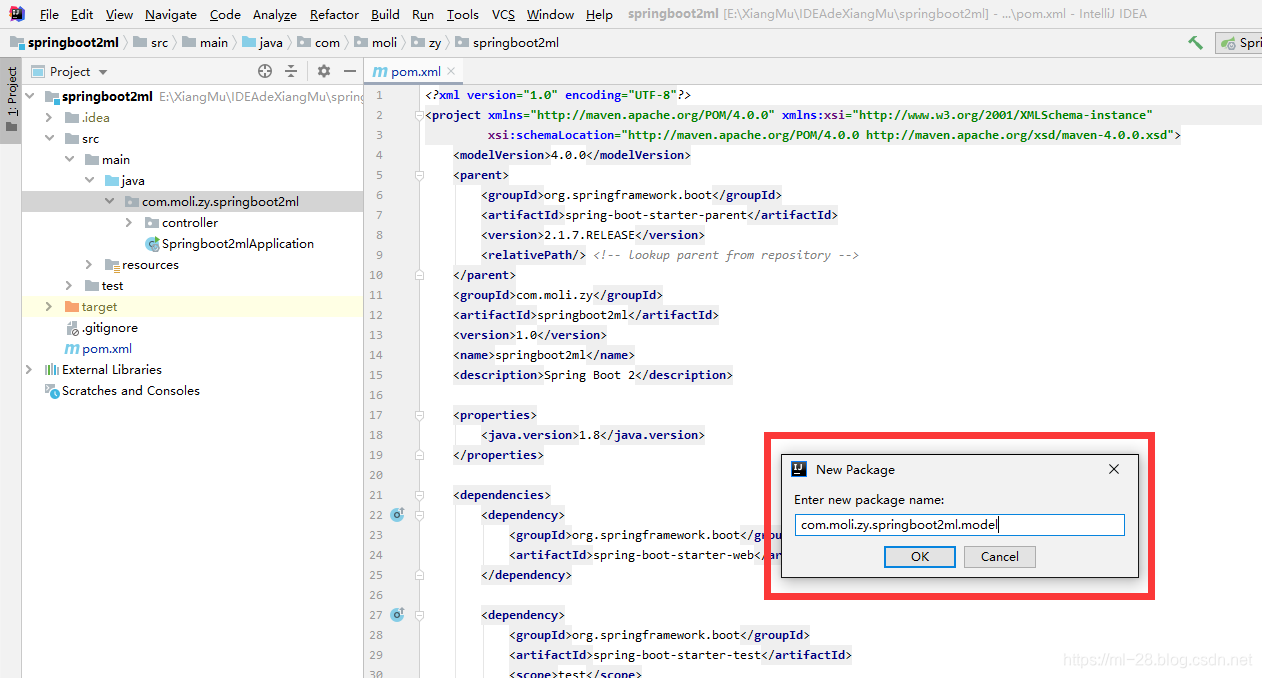Toggle the 1: Project tool window stripe
This screenshot has width=1262, height=678.
coord(11,100)
